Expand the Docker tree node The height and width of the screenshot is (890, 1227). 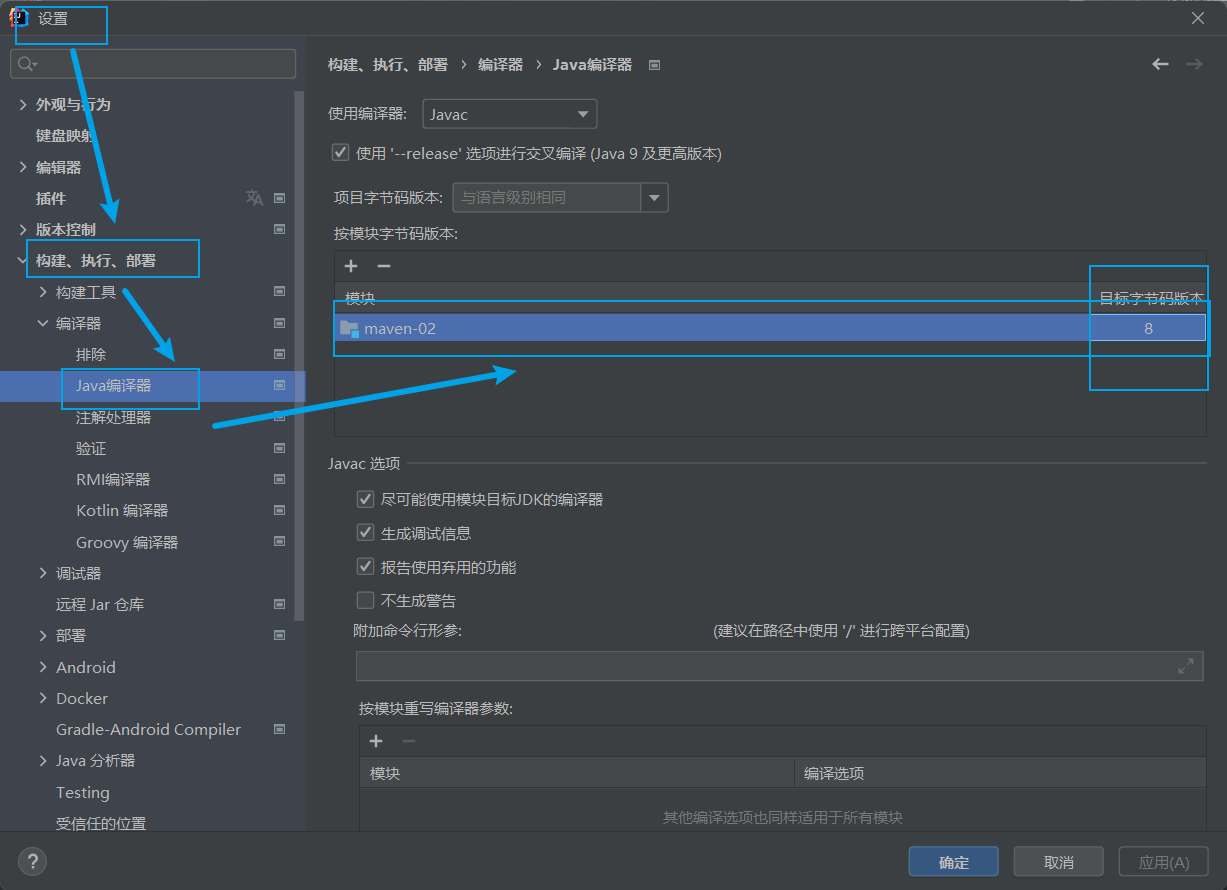[43, 698]
